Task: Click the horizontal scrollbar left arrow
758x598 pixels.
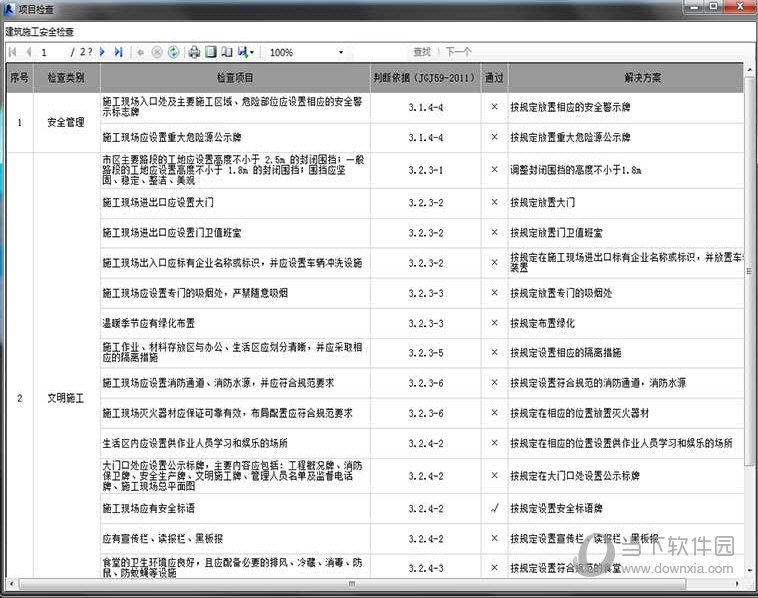Action: pyautogui.click(x=11, y=584)
